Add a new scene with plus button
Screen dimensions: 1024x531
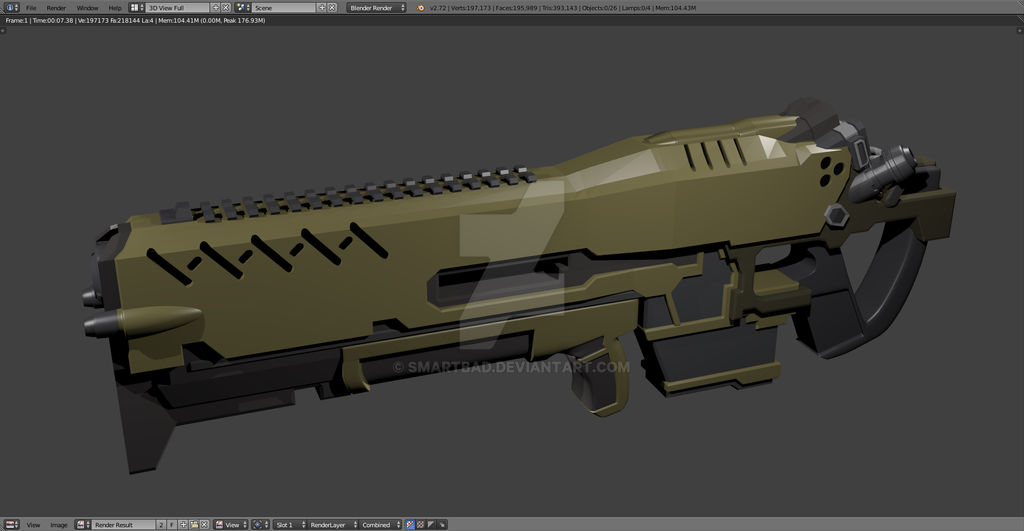pyautogui.click(x=322, y=8)
